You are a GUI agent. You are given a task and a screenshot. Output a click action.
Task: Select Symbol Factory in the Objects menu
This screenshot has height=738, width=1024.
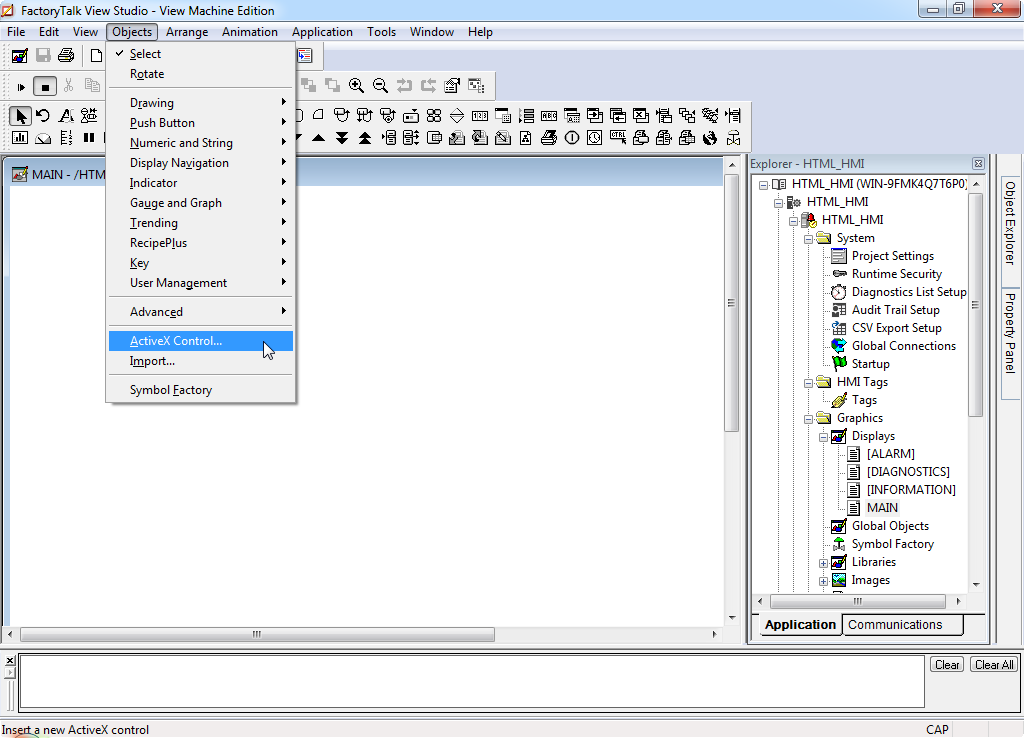pos(200,390)
